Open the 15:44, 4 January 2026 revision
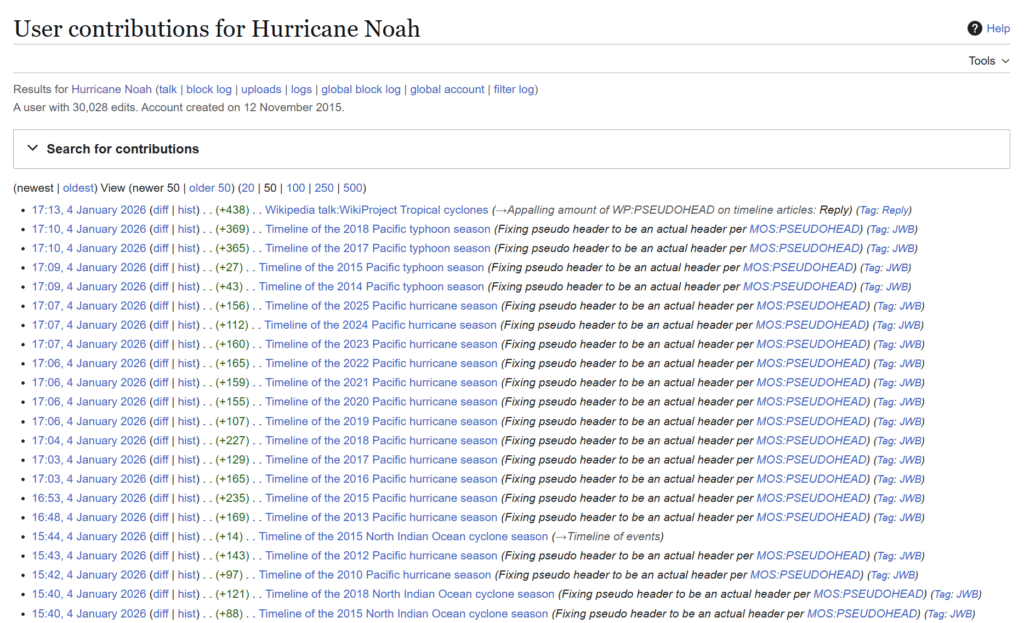The height and width of the screenshot is (623, 1024). (89, 537)
